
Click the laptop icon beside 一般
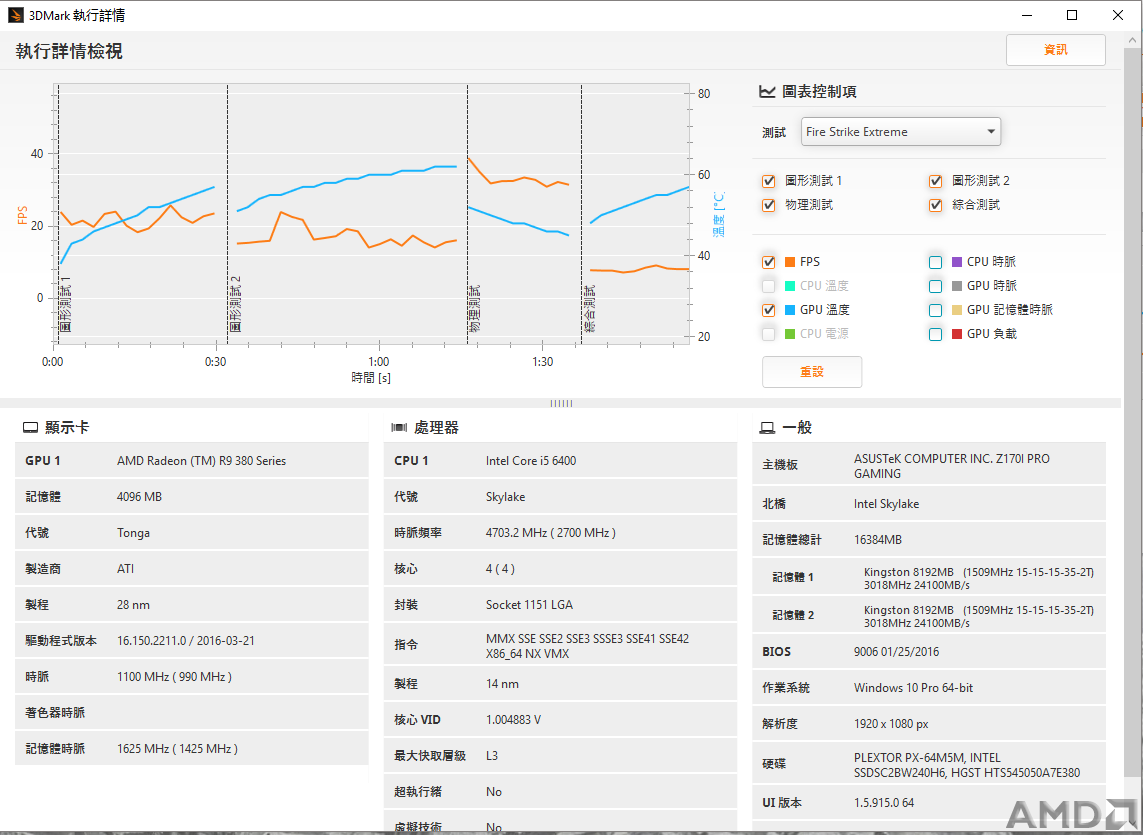click(768, 427)
